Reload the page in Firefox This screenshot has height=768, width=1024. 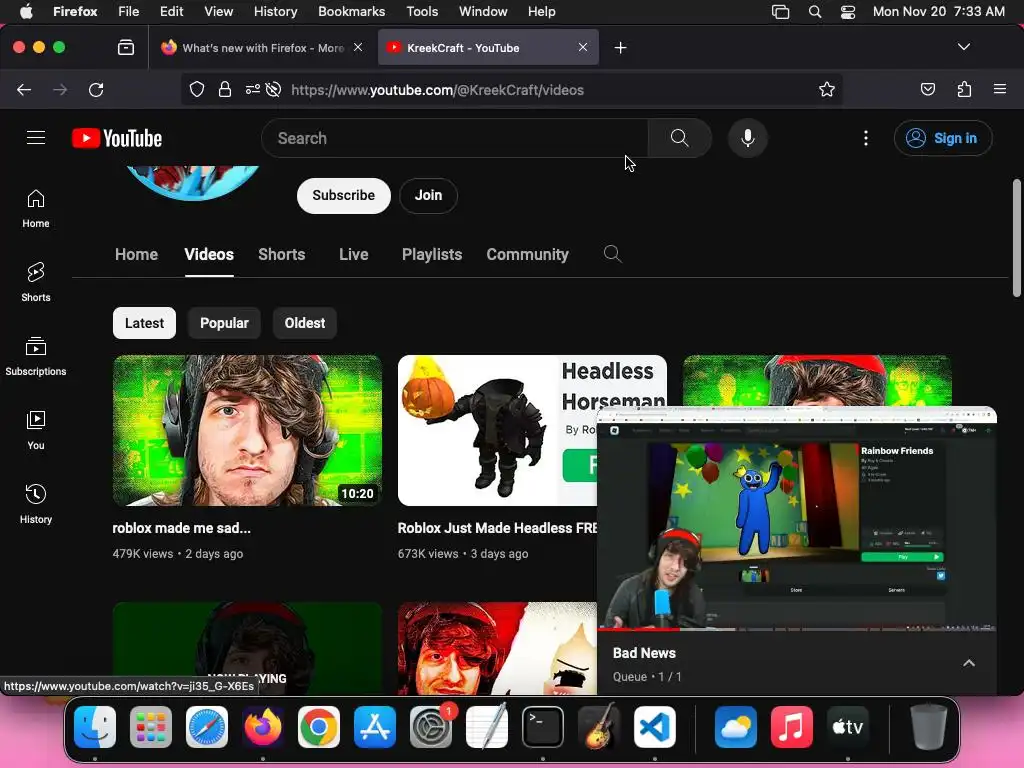96,89
